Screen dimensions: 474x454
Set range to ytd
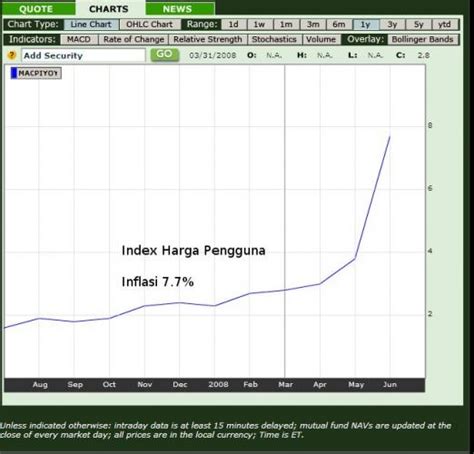445,24
